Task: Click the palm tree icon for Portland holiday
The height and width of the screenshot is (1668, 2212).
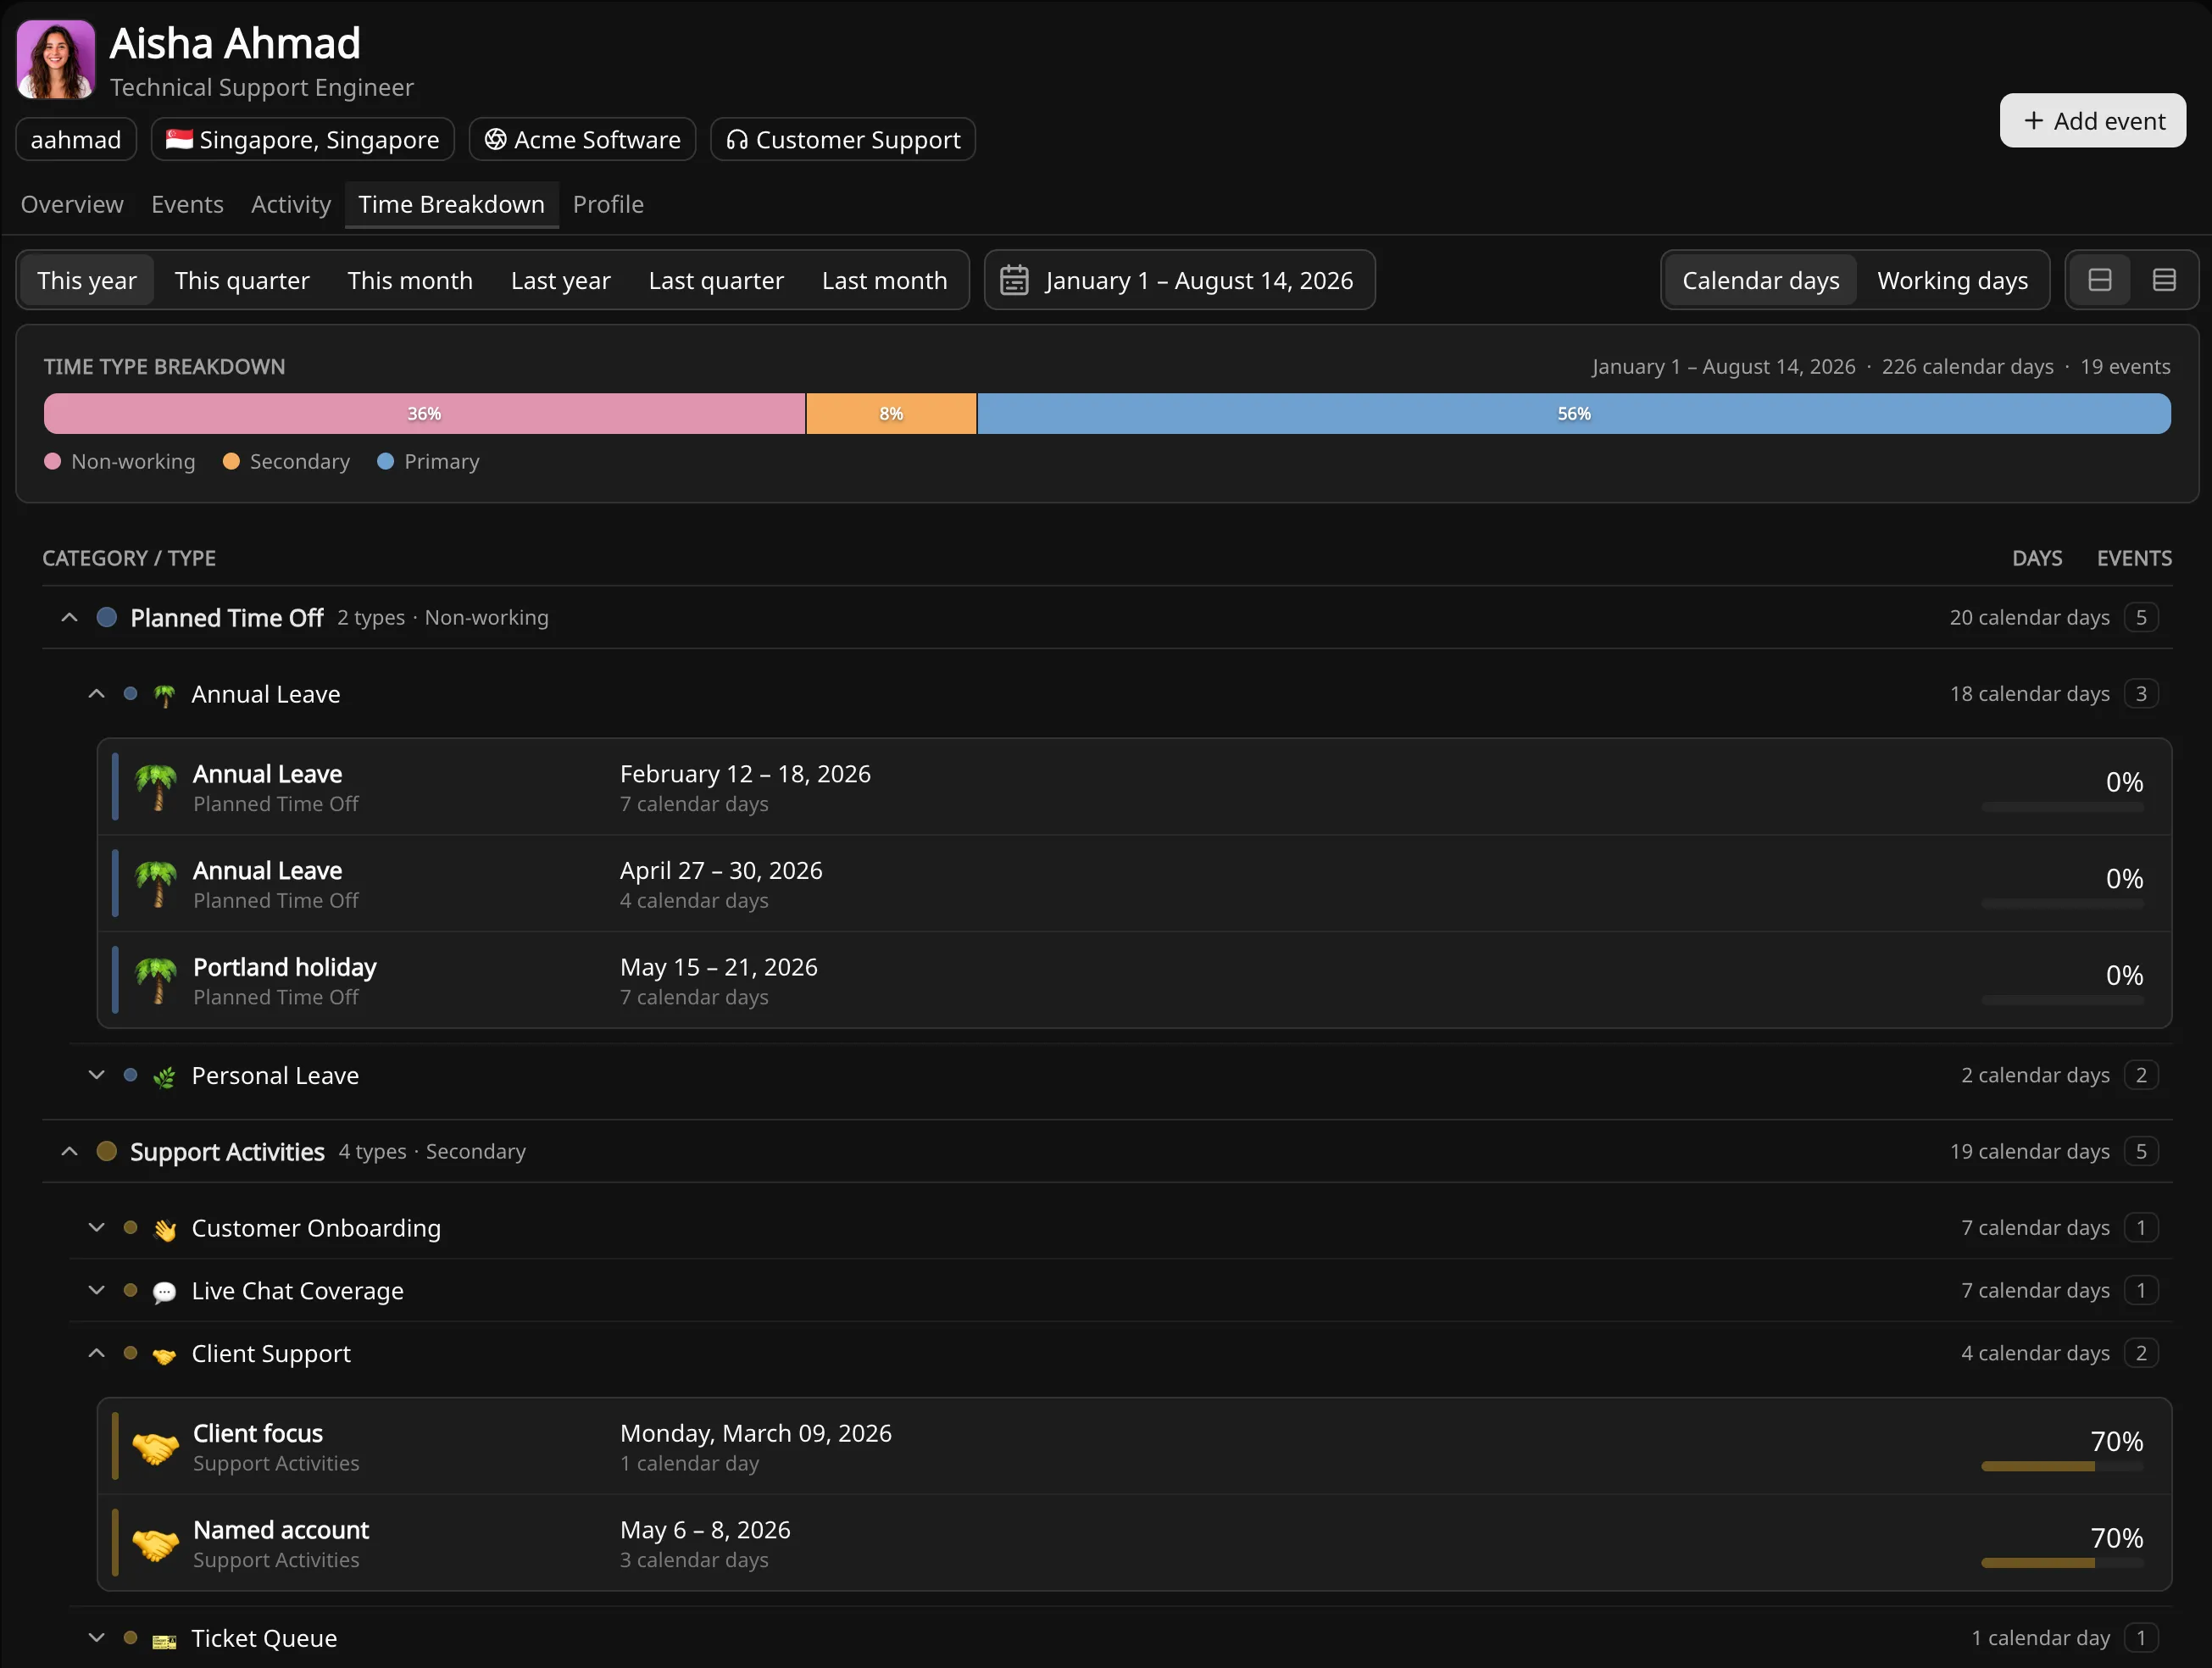Action: pyautogui.click(x=156, y=980)
